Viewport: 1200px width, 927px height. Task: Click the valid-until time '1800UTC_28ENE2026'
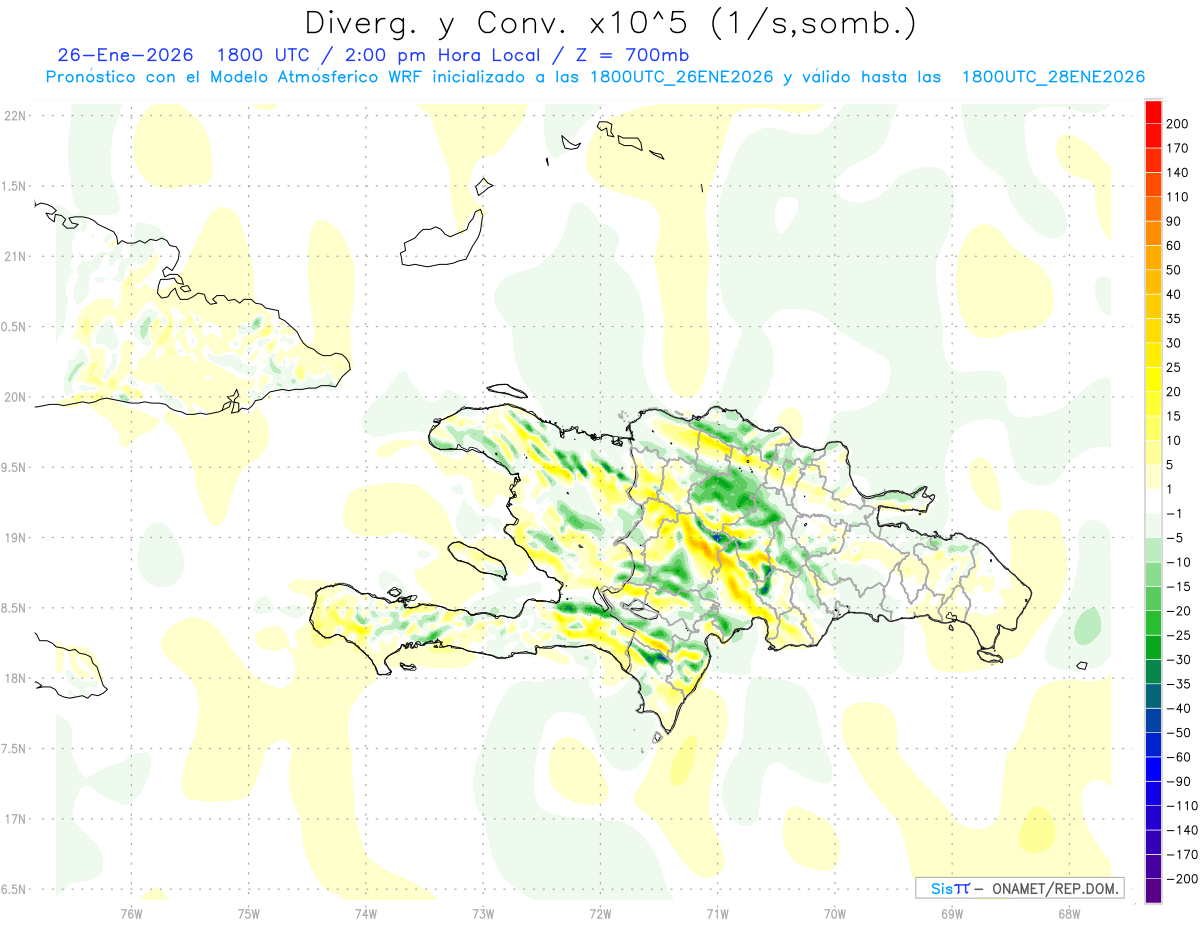coord(1053,77)
